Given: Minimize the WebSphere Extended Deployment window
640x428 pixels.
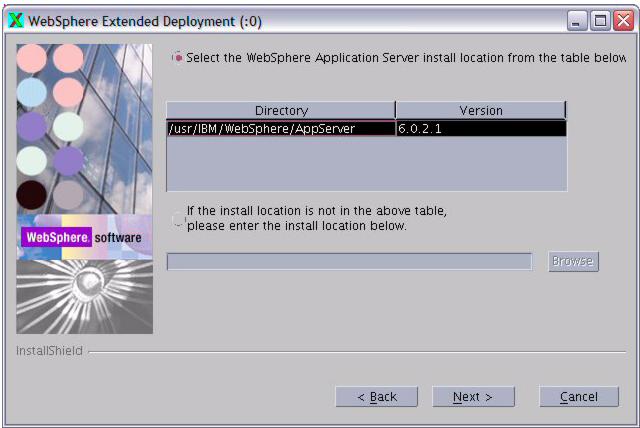Looking at the screenshot, I should 577,21.
